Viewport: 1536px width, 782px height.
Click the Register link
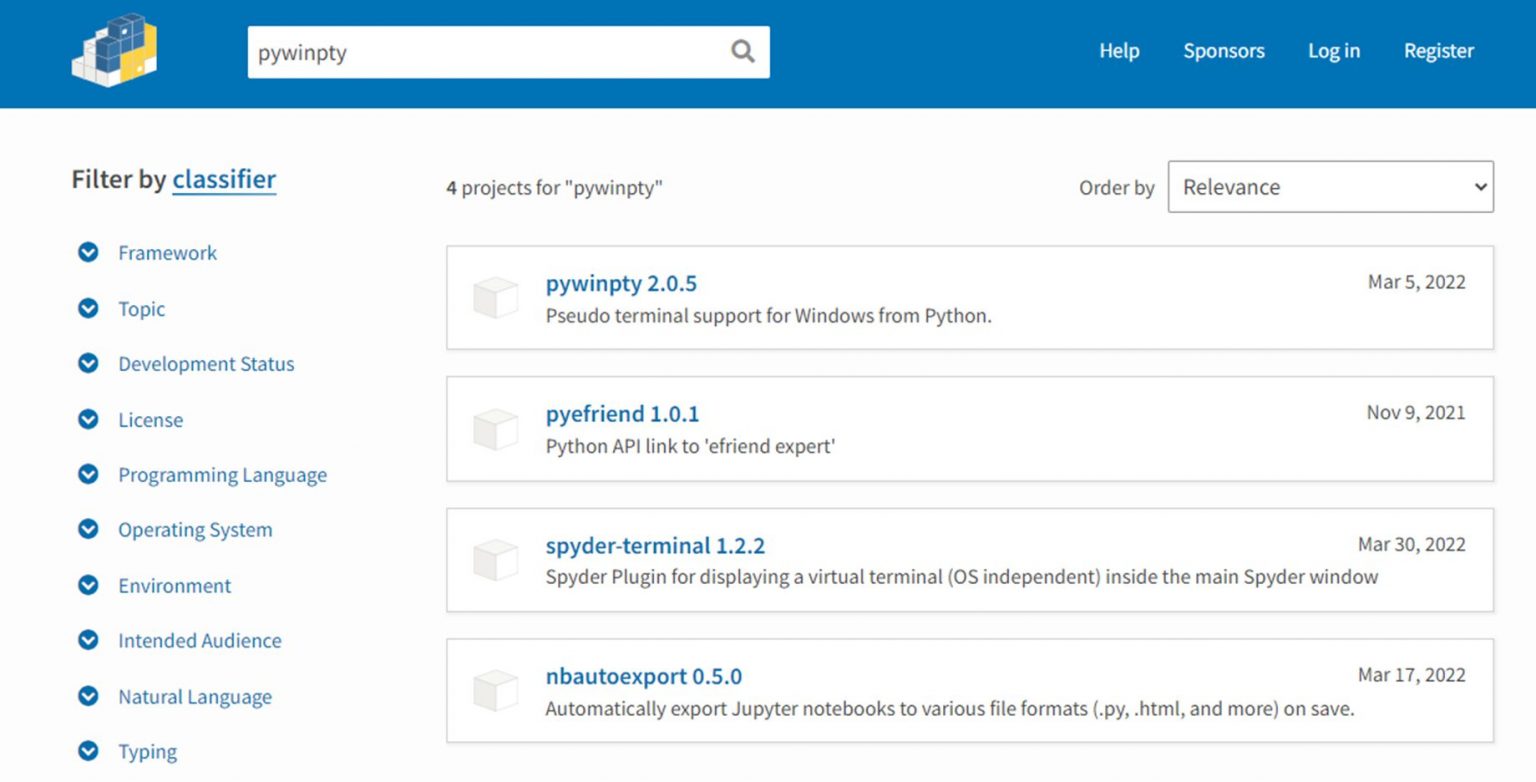(x=1438, y=51)
